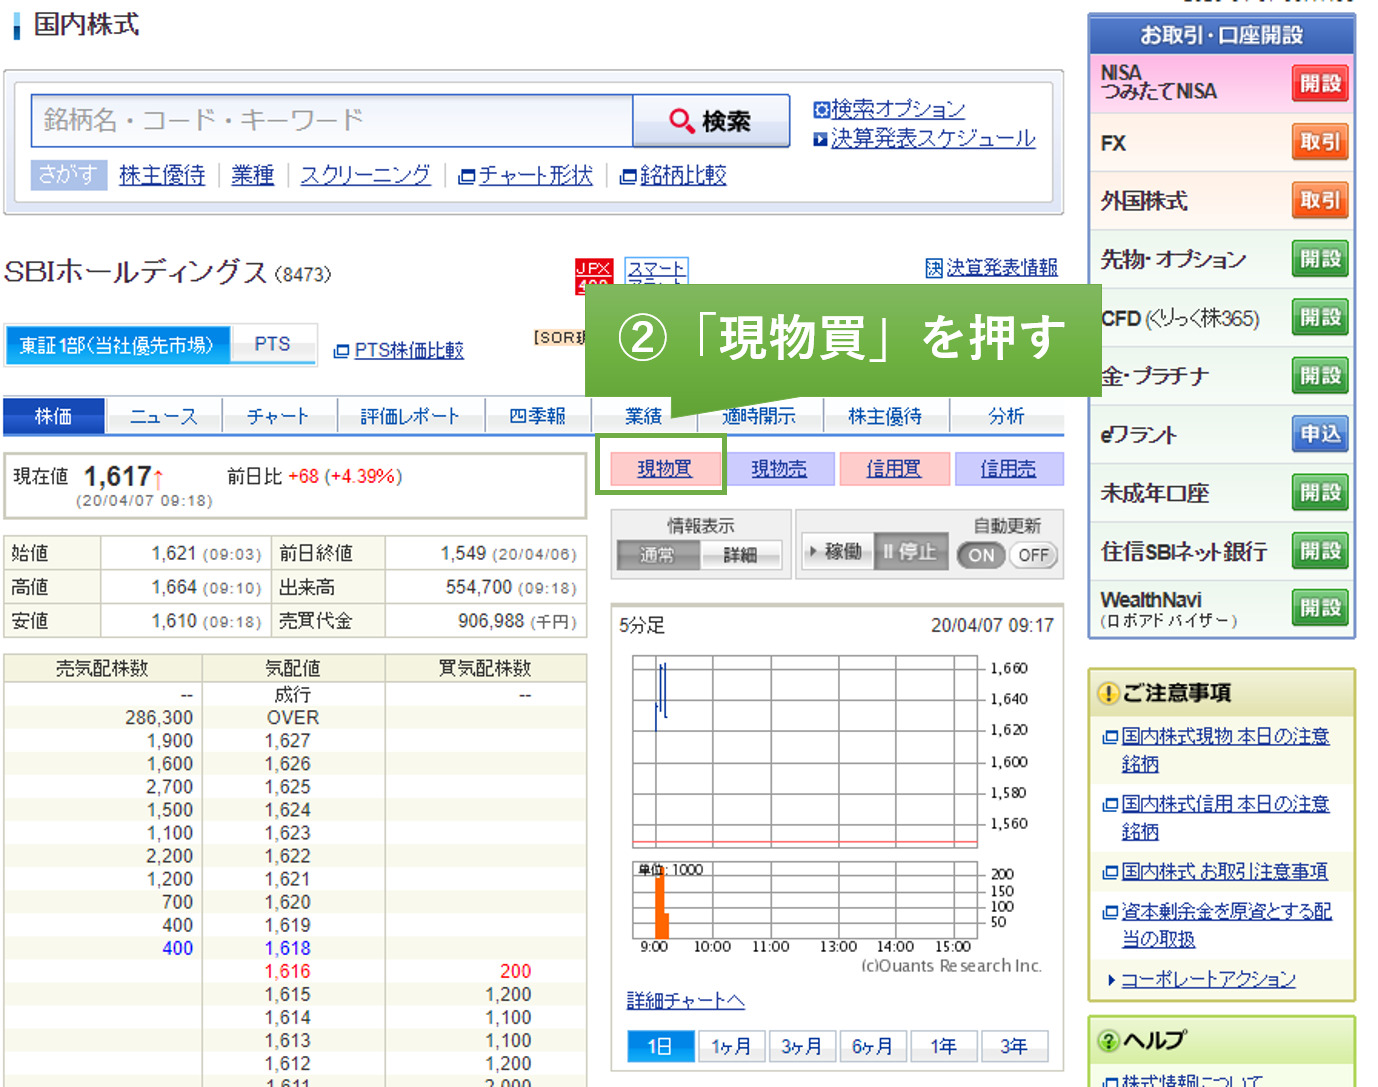The height and width of the screenshot is (1087, 1378).
Task: Expand コーポレートアクション item
Action: click(x=1207, y=980)
